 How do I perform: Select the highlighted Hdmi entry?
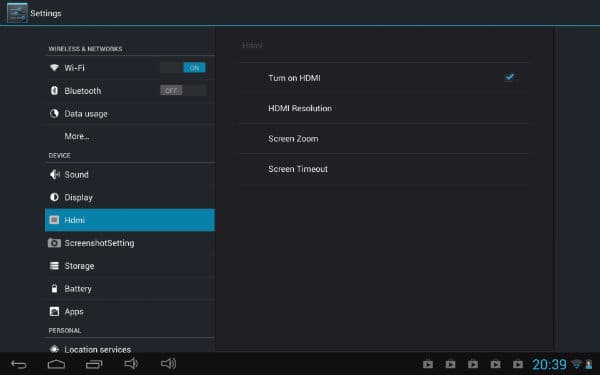pyautogui.click(x=130, y=220)
